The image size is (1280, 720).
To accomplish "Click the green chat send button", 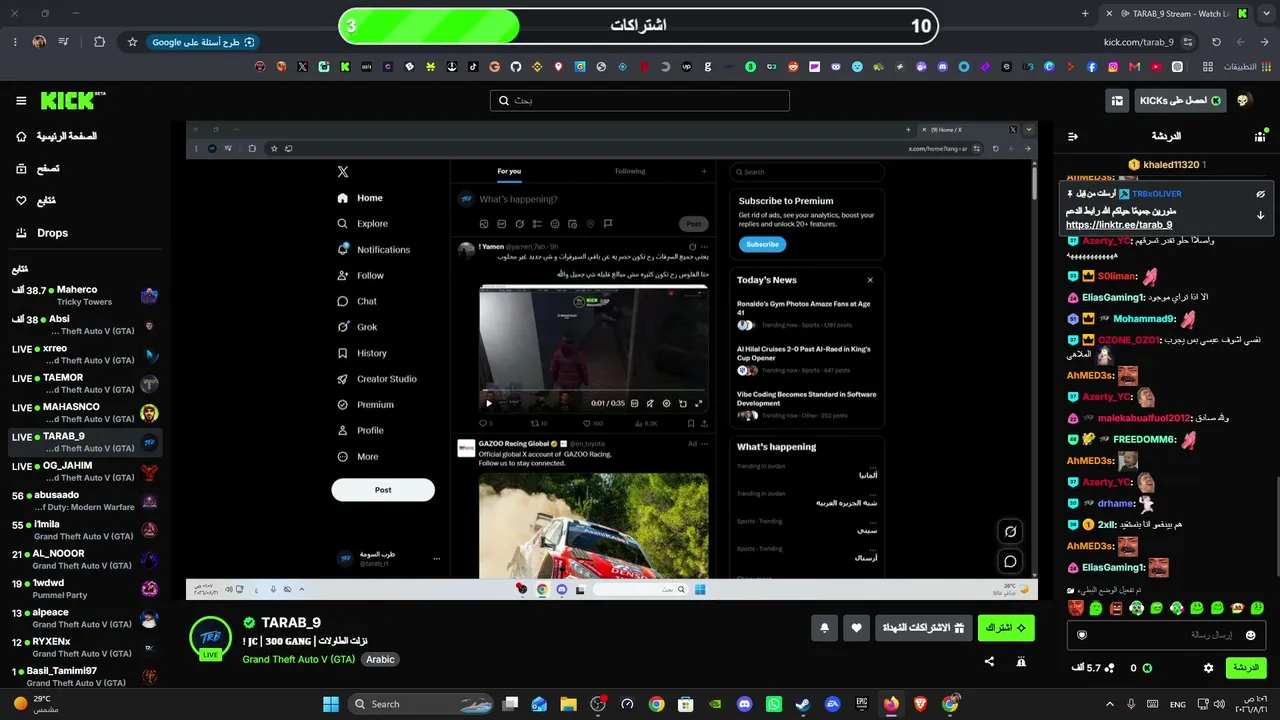I will pyautogui.click(x=1246, y=668).
